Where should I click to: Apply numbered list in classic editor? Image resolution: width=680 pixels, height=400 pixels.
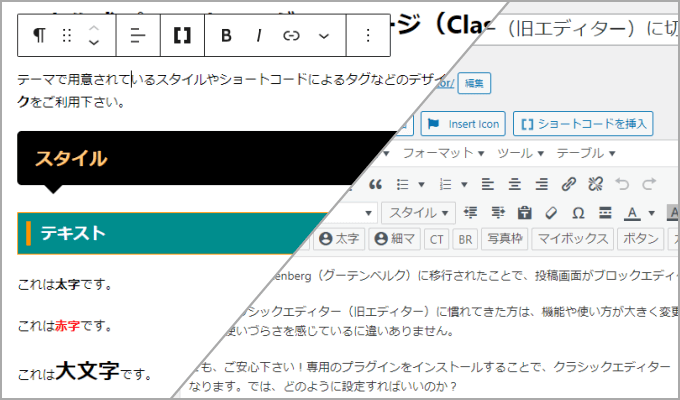(x=446, y=184)
